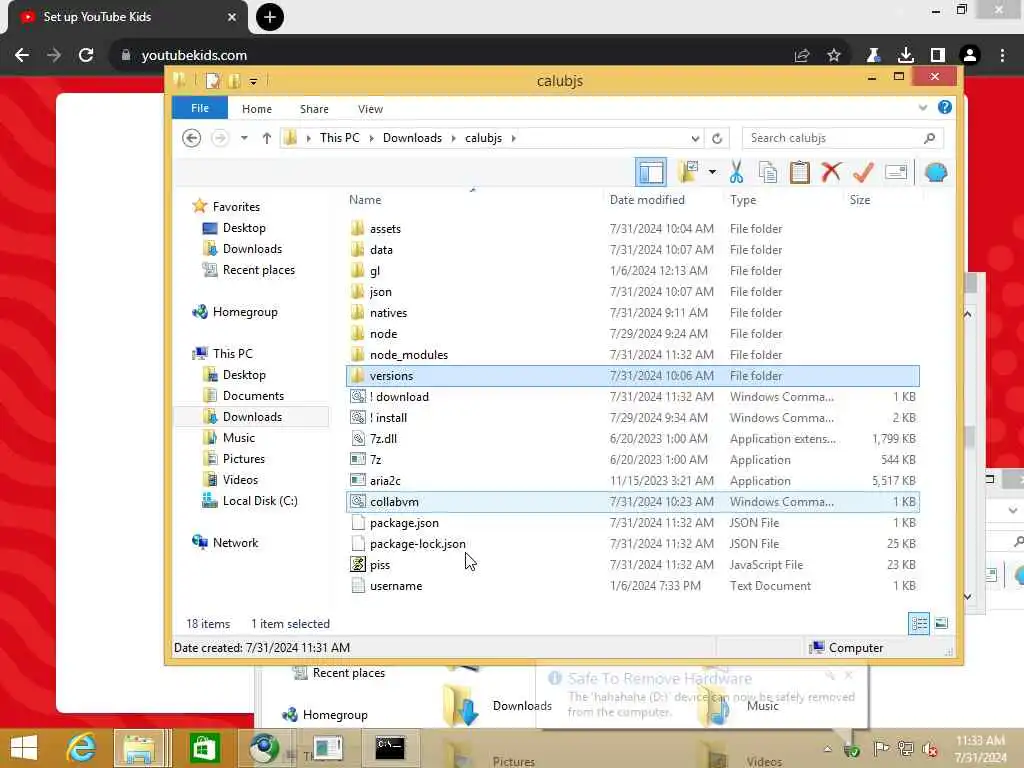Go up one folder level
1024x768 pixels.
pos(266,138)
